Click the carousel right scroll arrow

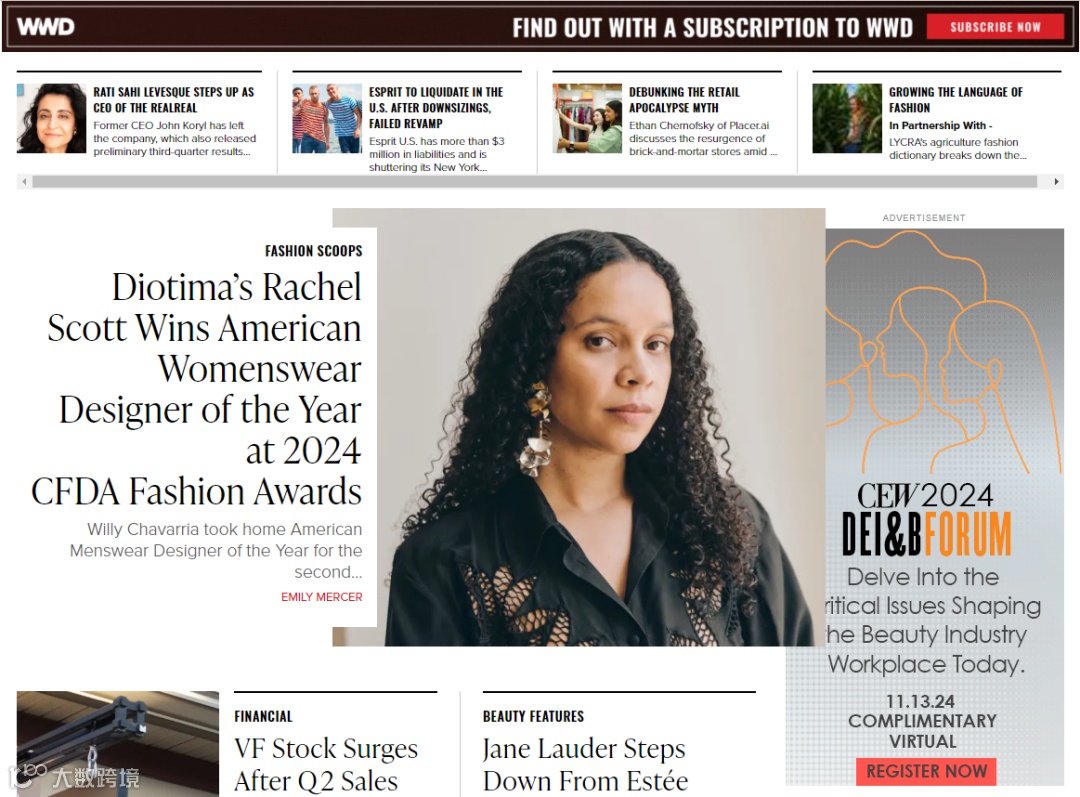(1057, 182)
